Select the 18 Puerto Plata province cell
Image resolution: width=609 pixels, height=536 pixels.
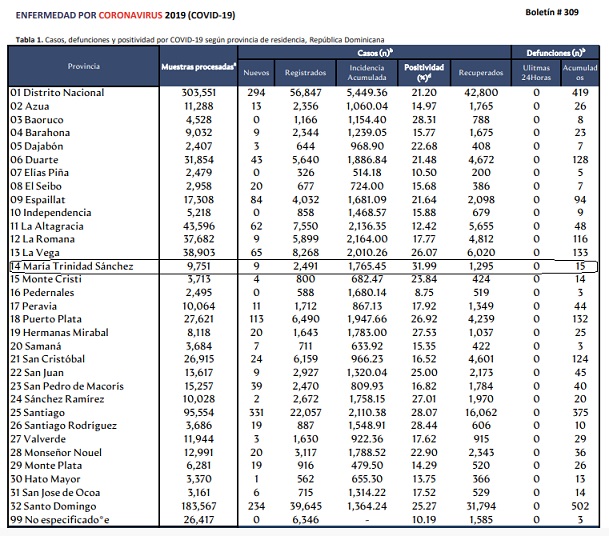coord(49,317)
